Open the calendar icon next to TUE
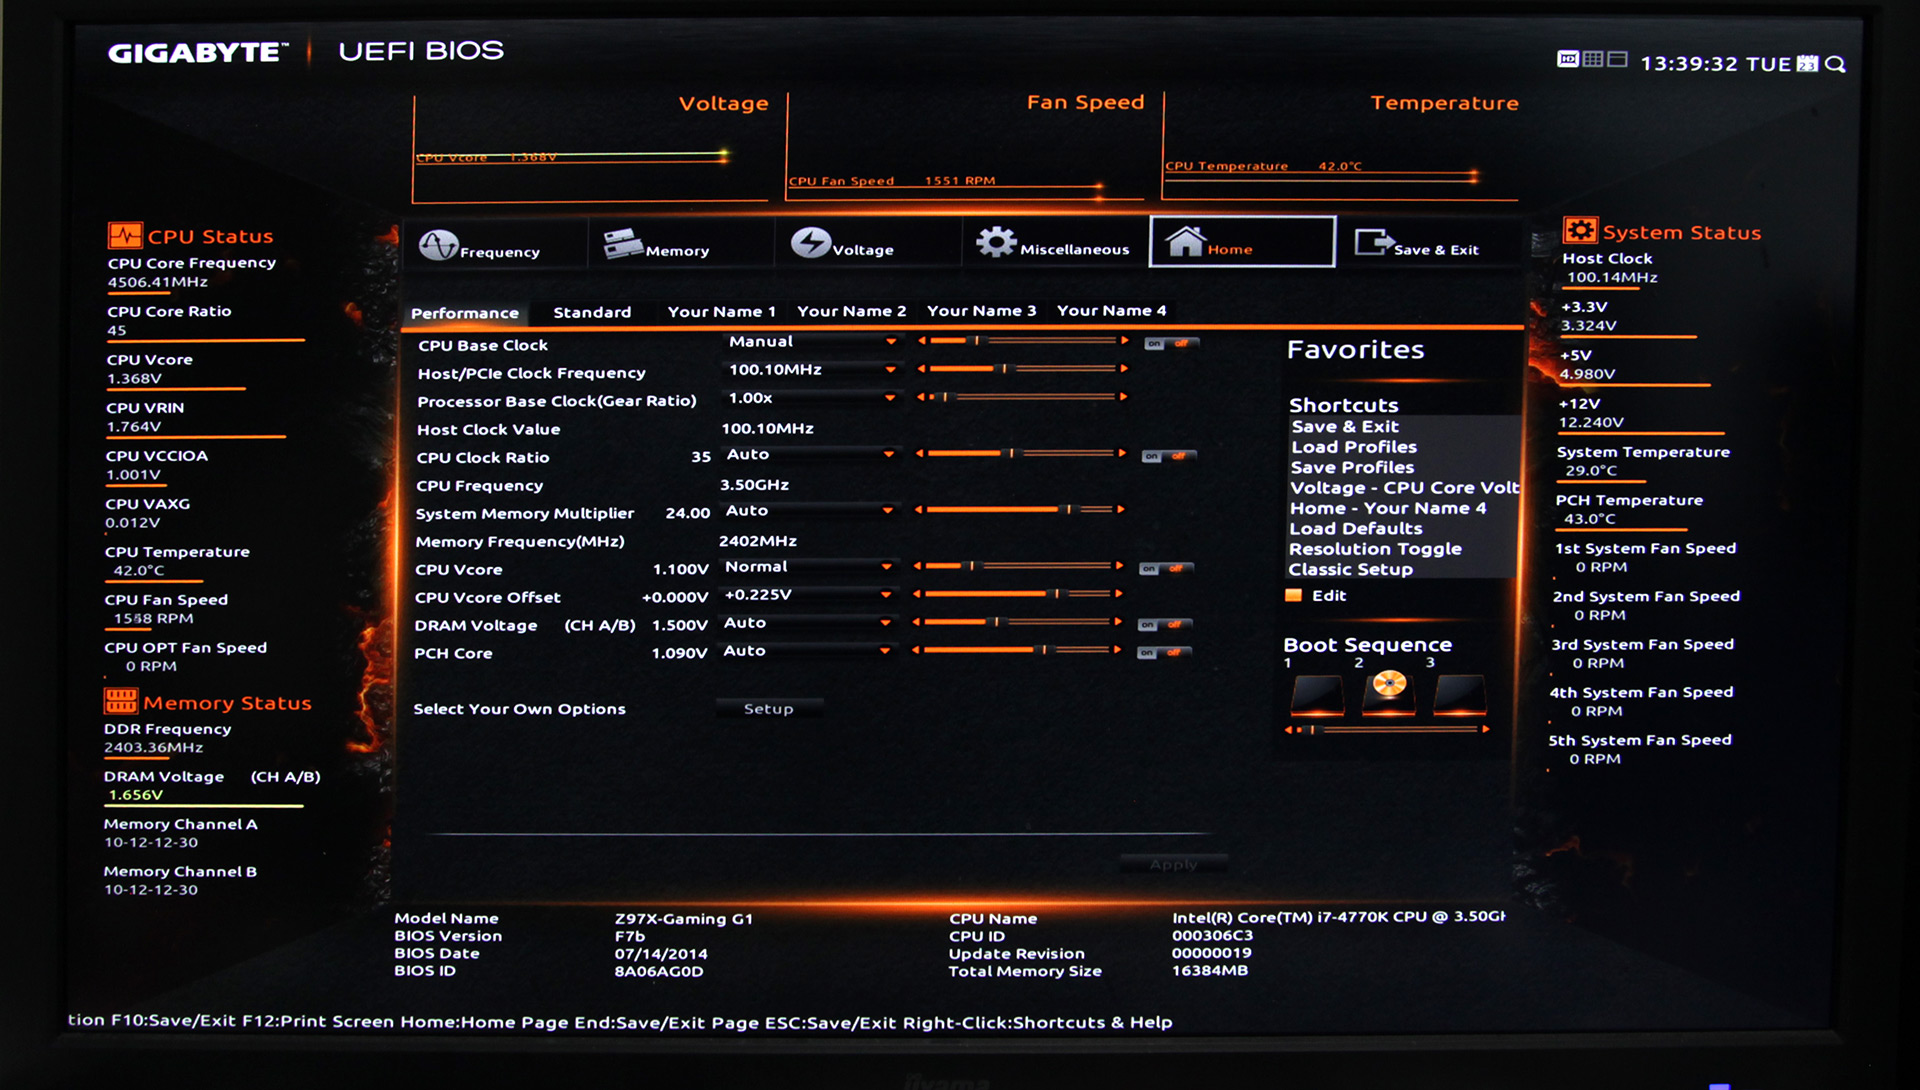Viewport: 1920px width, 1090px height. (1807, 64)
